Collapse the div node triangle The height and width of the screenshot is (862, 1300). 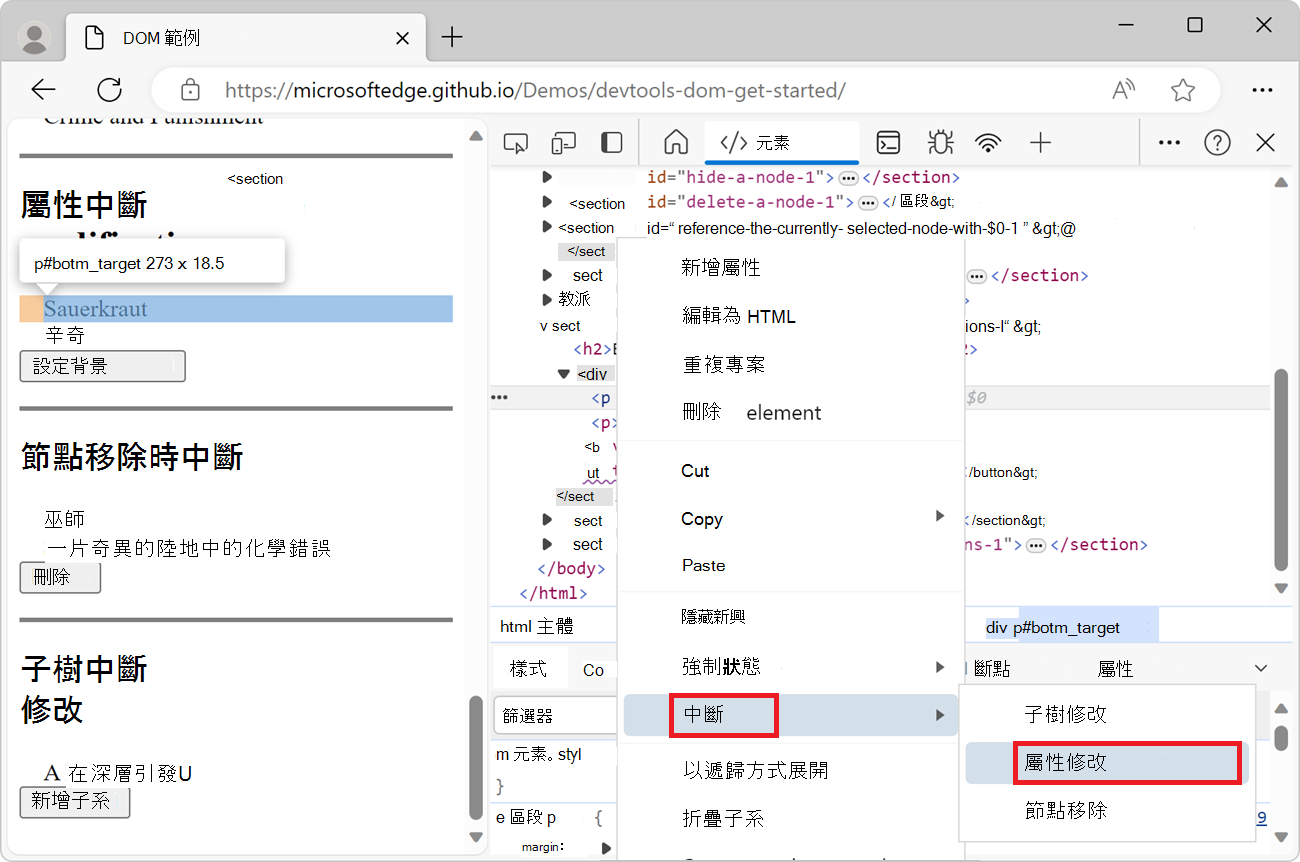tap(564, 374)
